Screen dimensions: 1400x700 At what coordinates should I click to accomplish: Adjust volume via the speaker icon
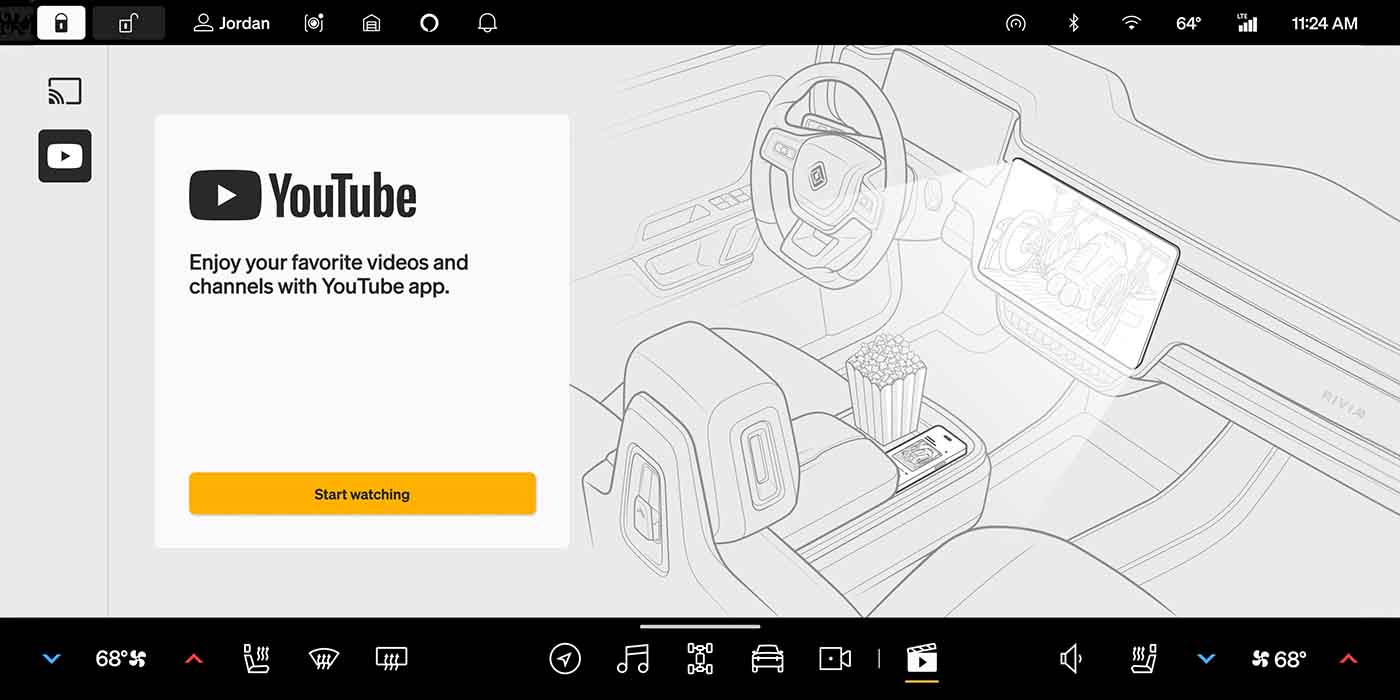point(1070,659)
